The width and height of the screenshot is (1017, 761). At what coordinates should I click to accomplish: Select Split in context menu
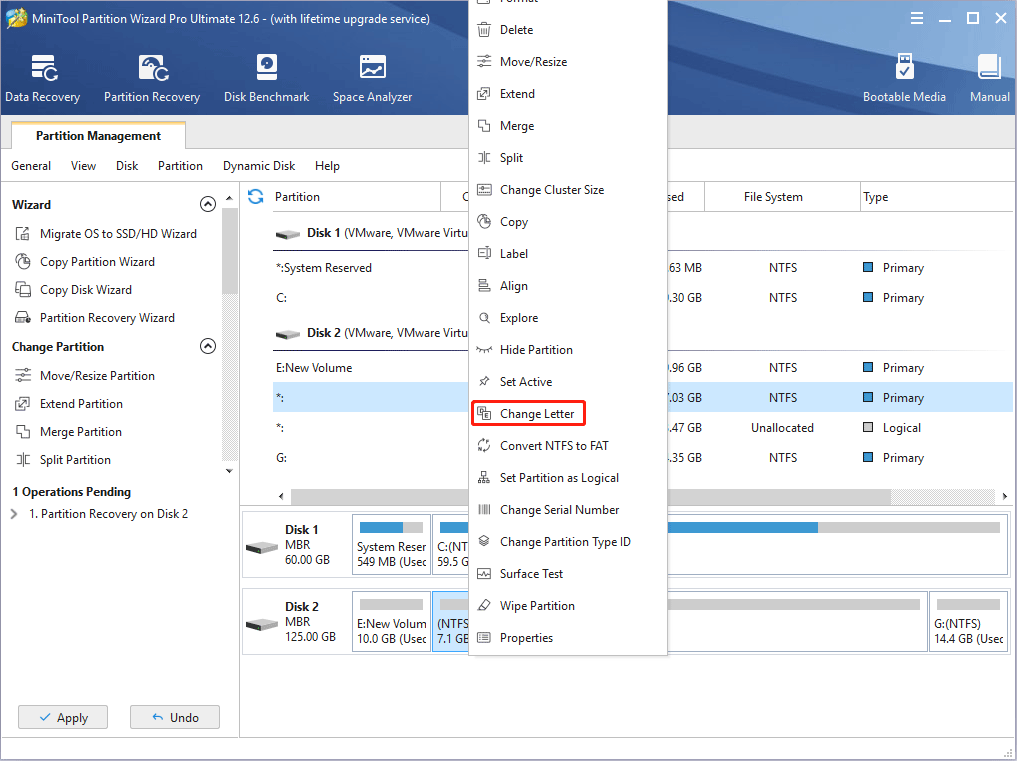pyautogui.click(x=568, y=158)
